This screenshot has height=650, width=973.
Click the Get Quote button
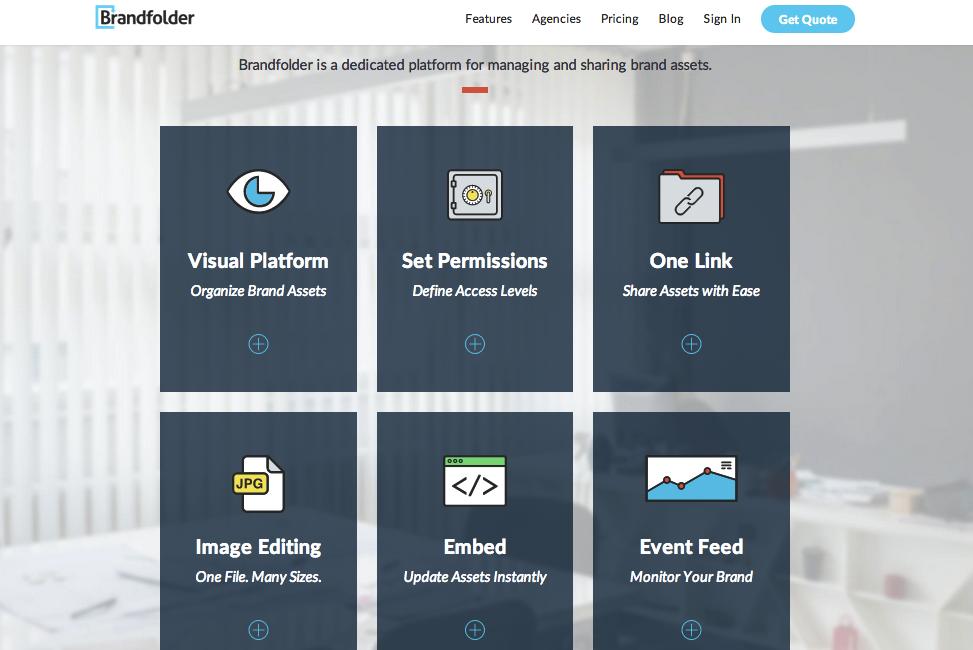point(807,19)
